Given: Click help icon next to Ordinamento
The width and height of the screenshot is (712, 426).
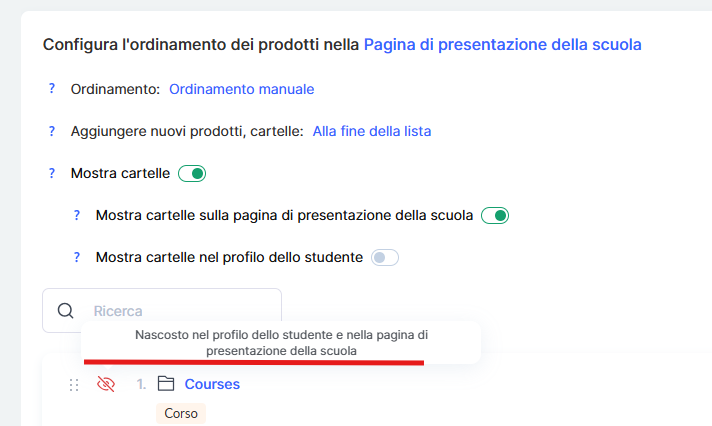Looking at the screenshot, I should click(52, 89).
